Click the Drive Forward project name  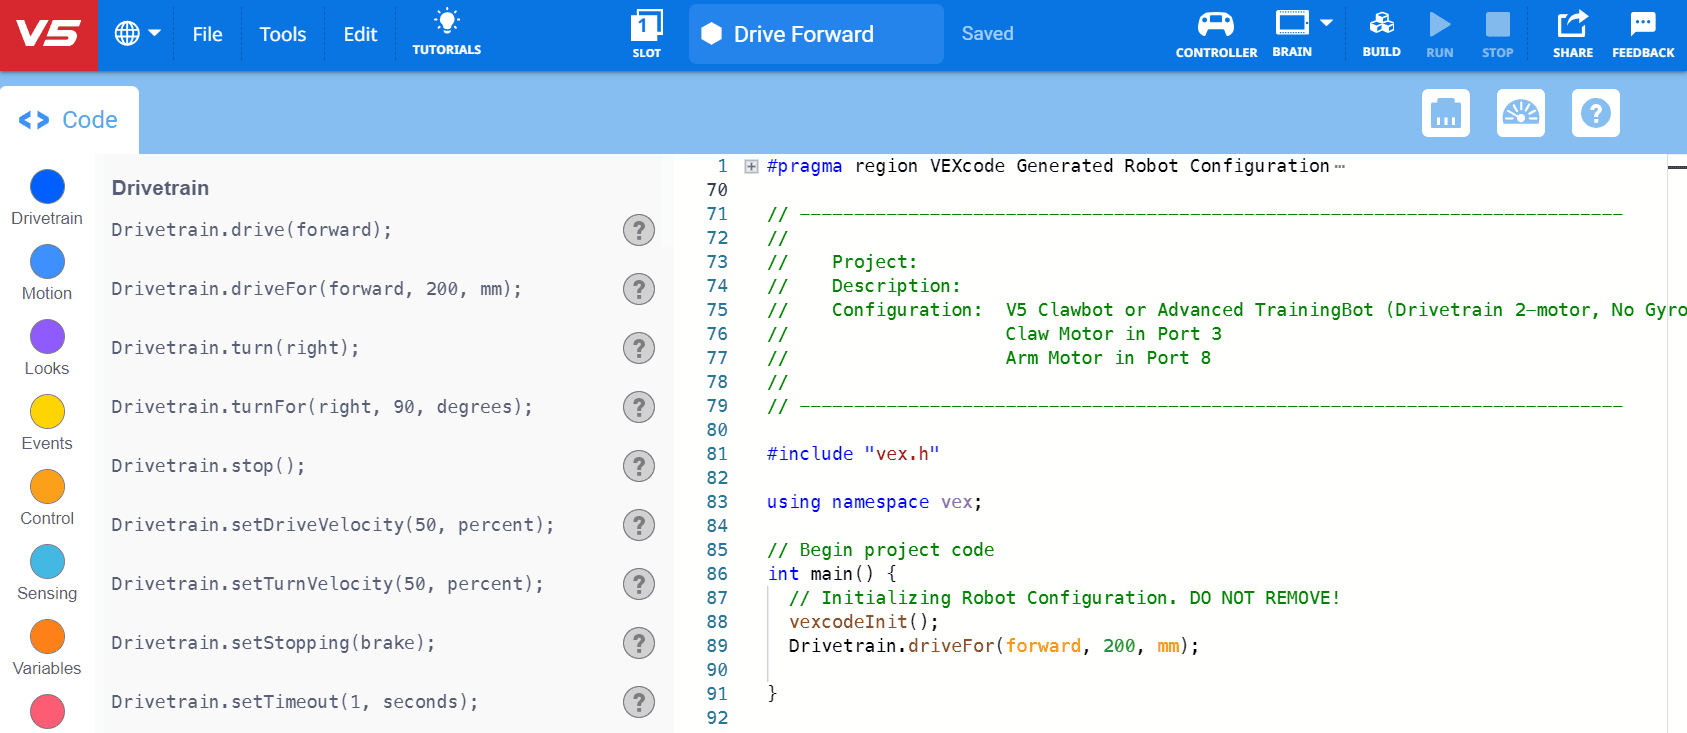tap(803, 35)
